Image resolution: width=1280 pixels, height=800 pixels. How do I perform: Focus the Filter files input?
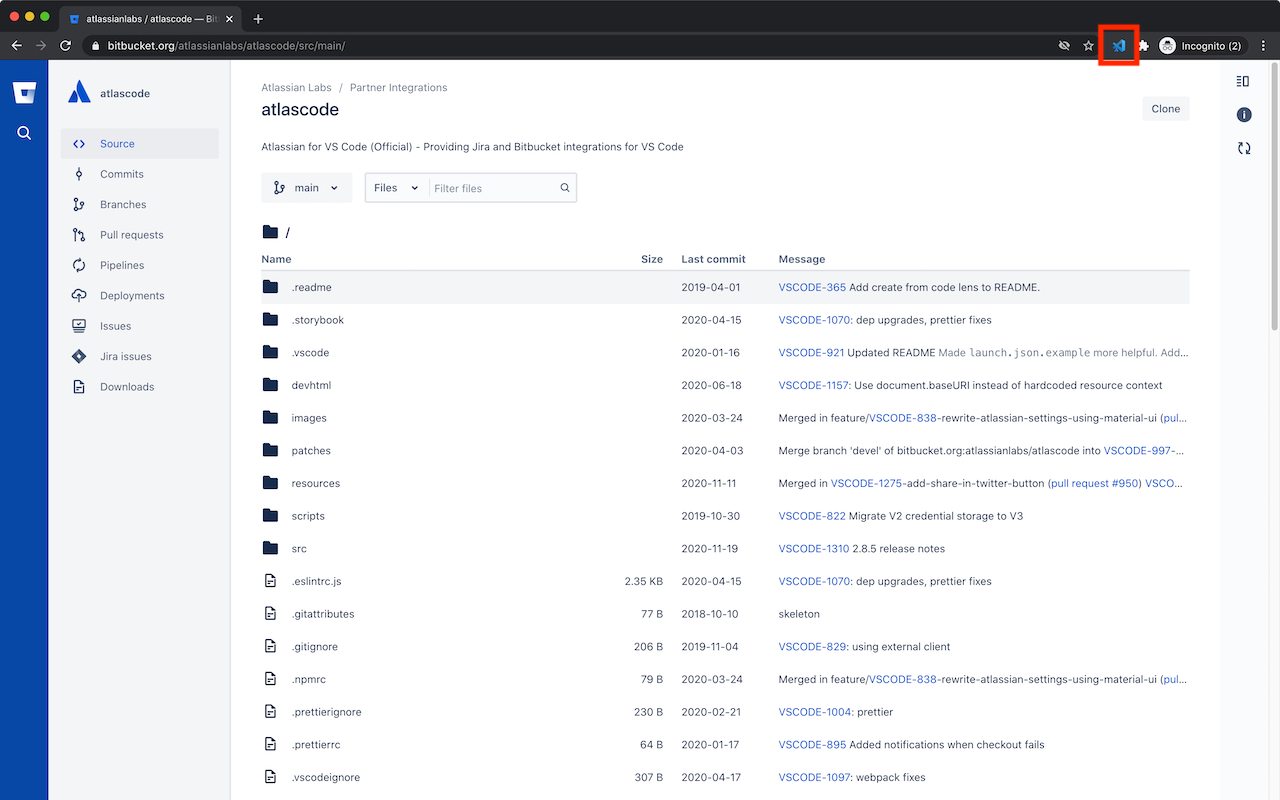pos(493,188)
